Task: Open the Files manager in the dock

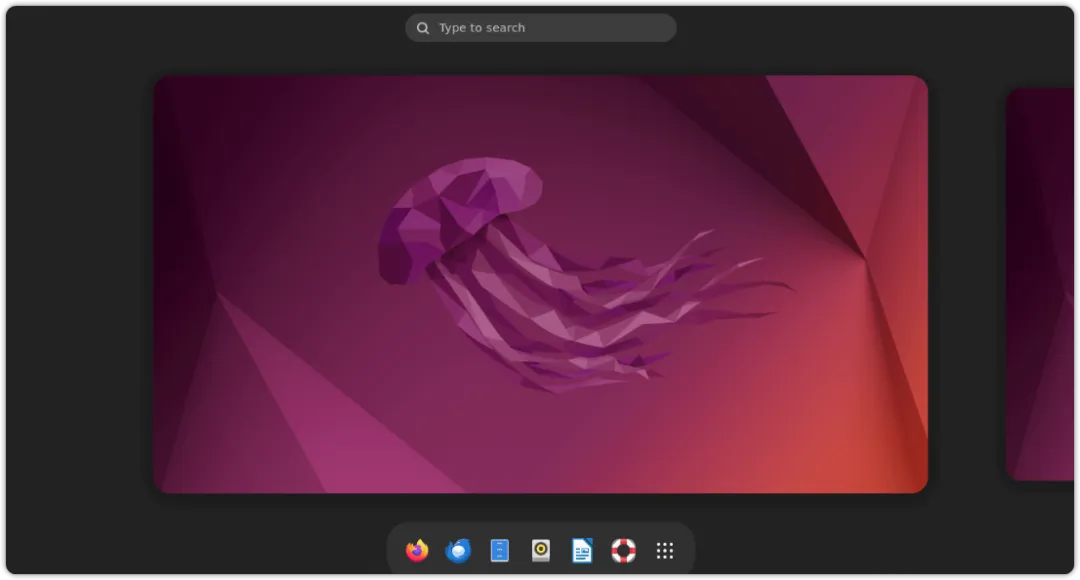Action: 499,550
